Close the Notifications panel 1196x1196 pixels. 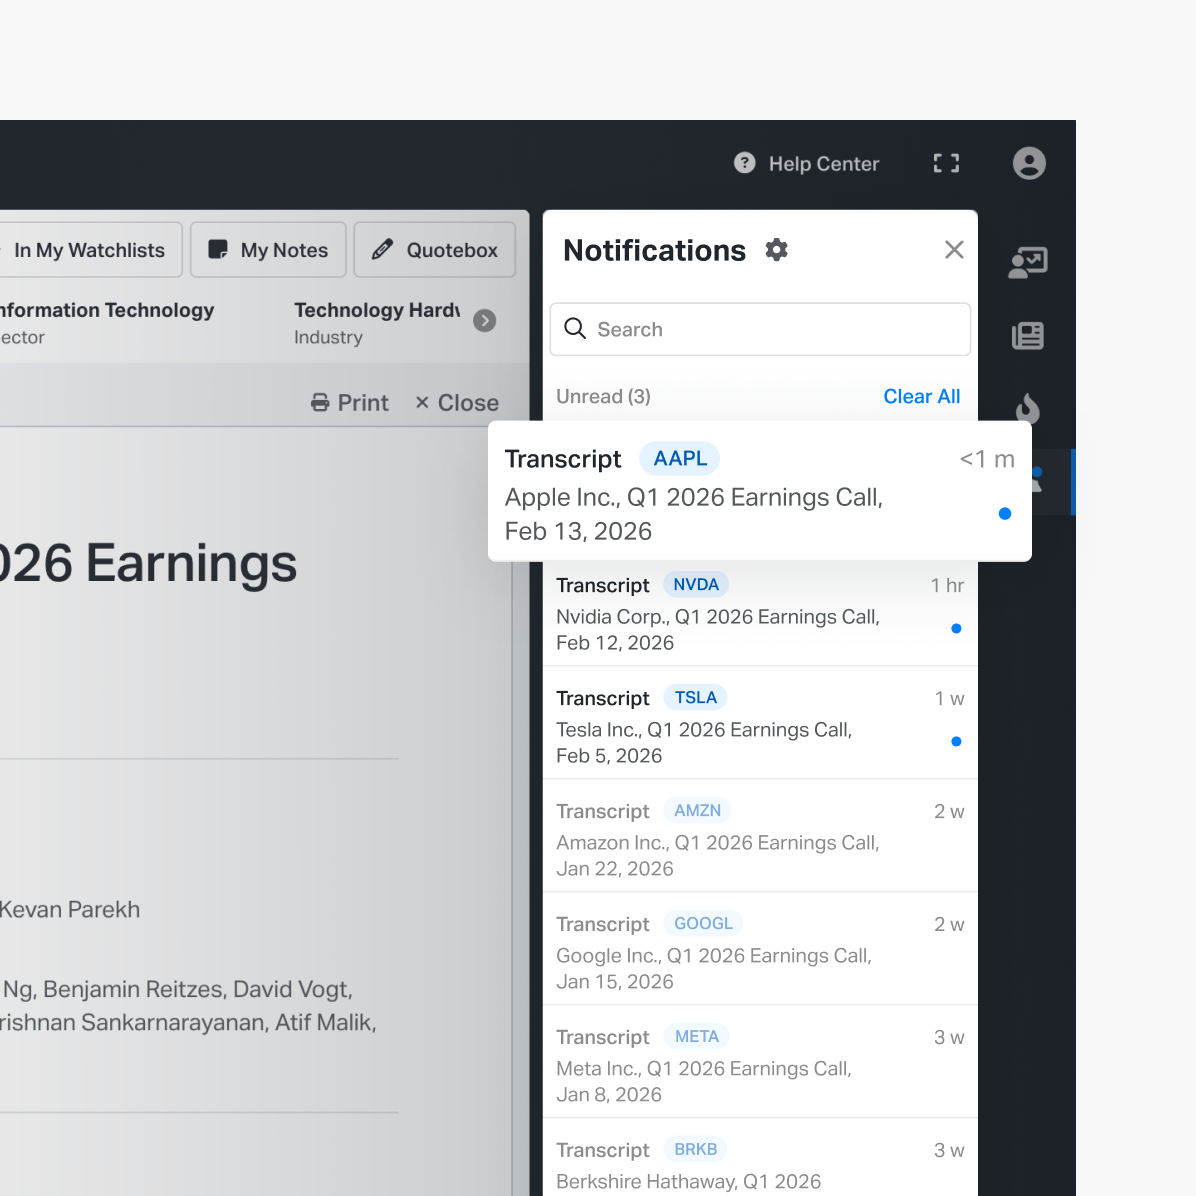tap(954, 250)
